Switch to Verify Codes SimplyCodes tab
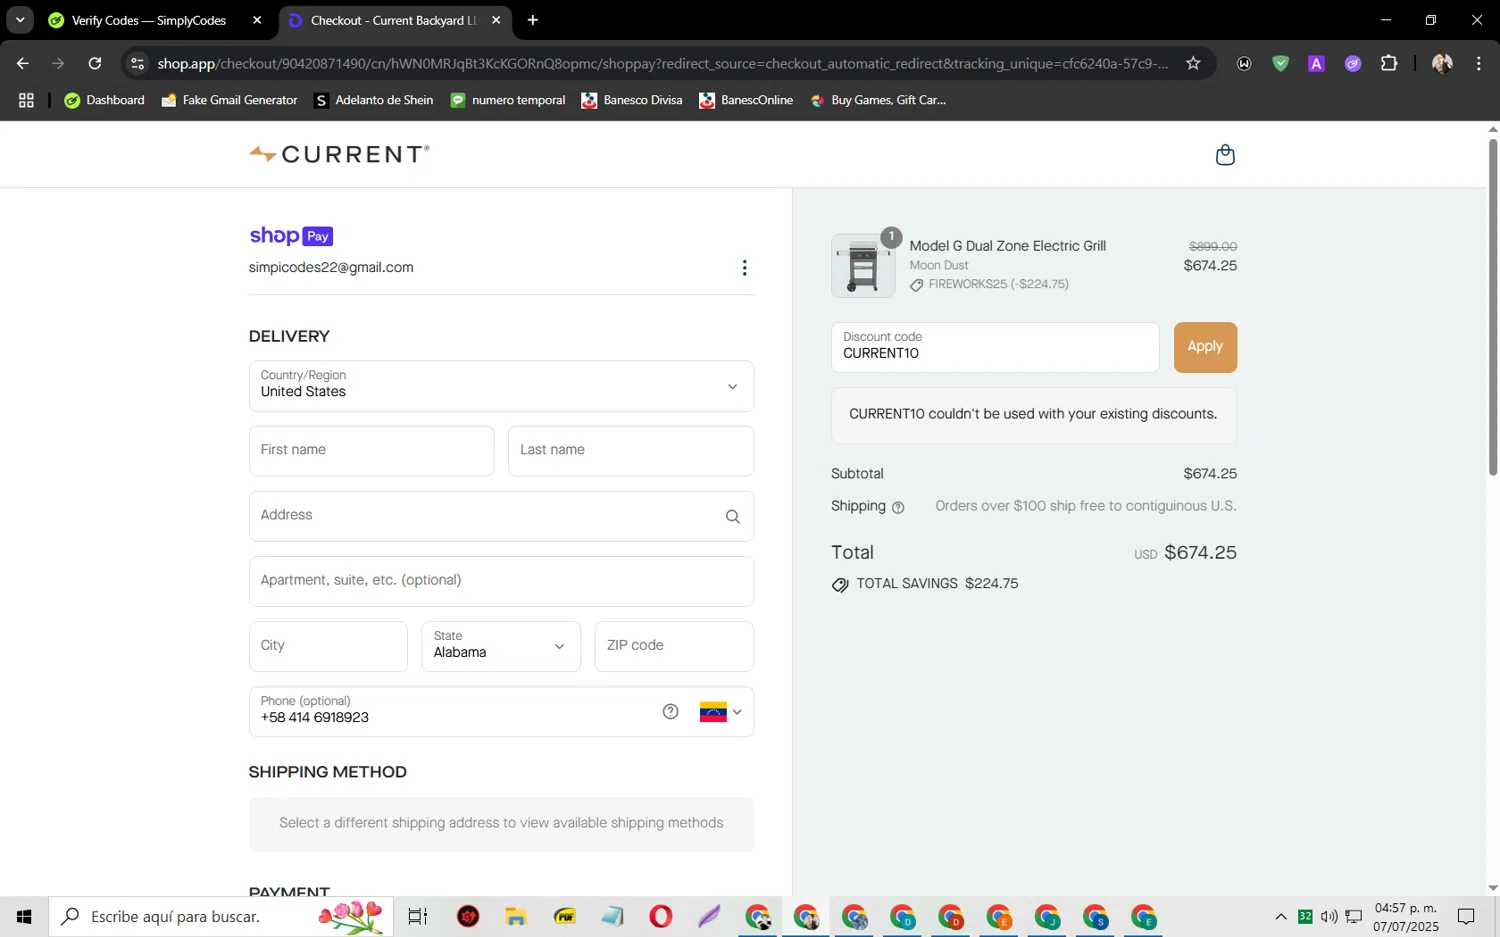The width and height of the screenshot is (1500, 937). point(148,20)
